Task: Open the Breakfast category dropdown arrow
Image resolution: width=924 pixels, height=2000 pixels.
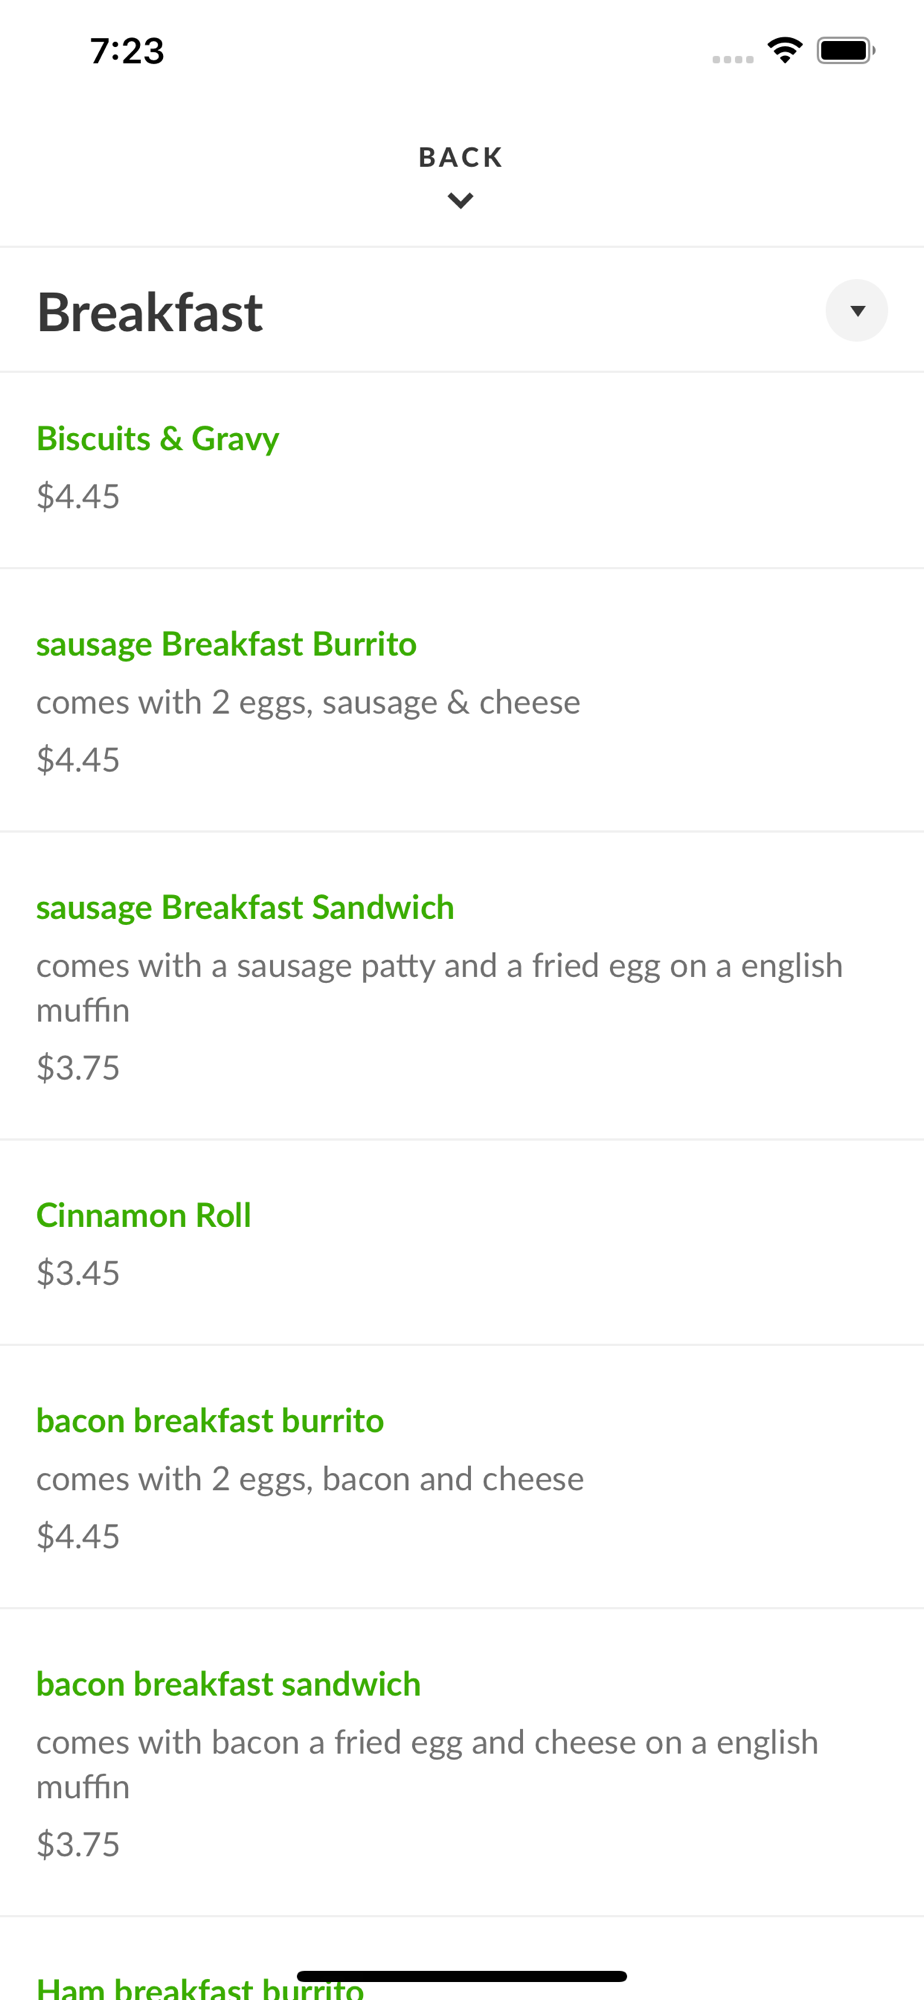Action: (856, 311)
